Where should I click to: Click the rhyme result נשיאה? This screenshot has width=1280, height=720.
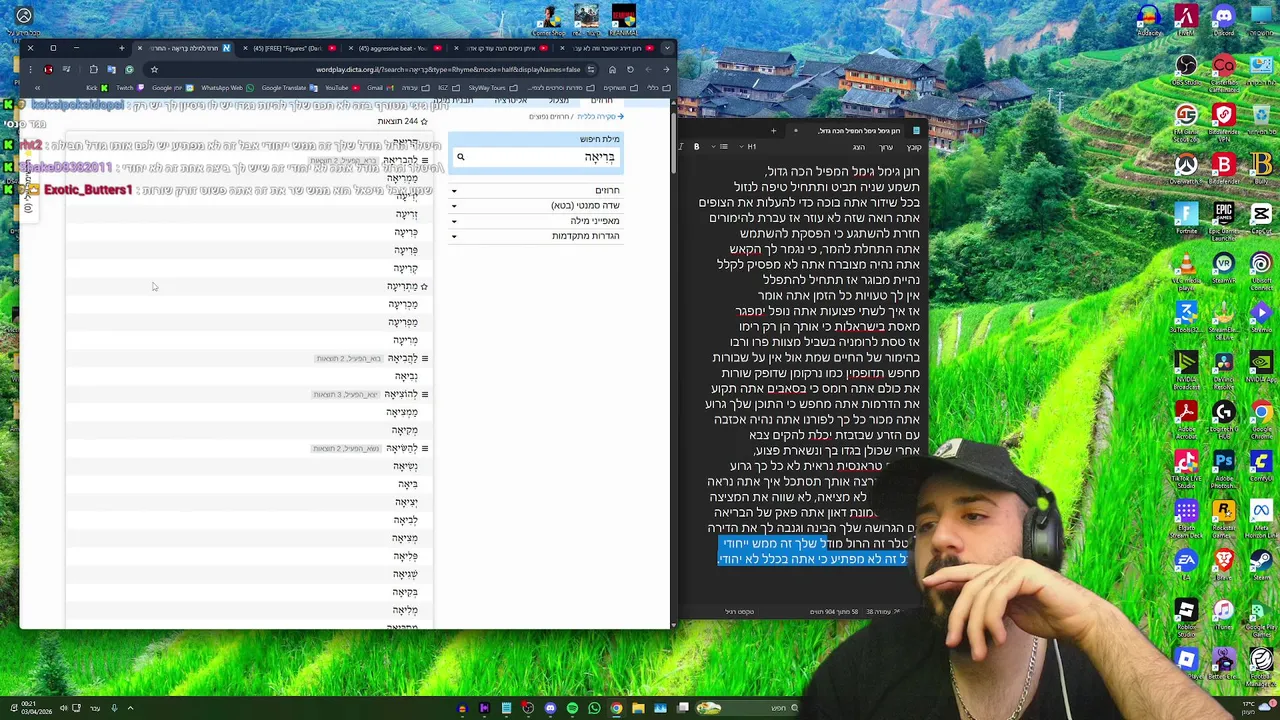(405, 466)
